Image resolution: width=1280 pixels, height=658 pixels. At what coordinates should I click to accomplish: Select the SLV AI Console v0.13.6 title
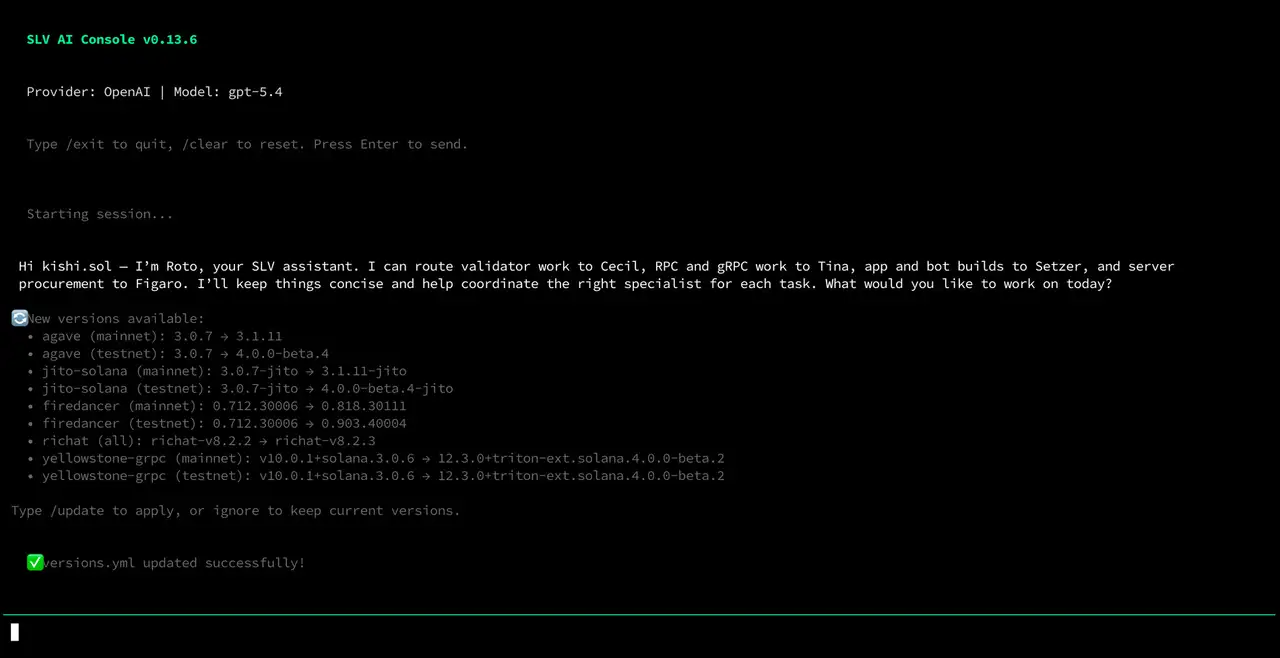(x=112, y=39)
